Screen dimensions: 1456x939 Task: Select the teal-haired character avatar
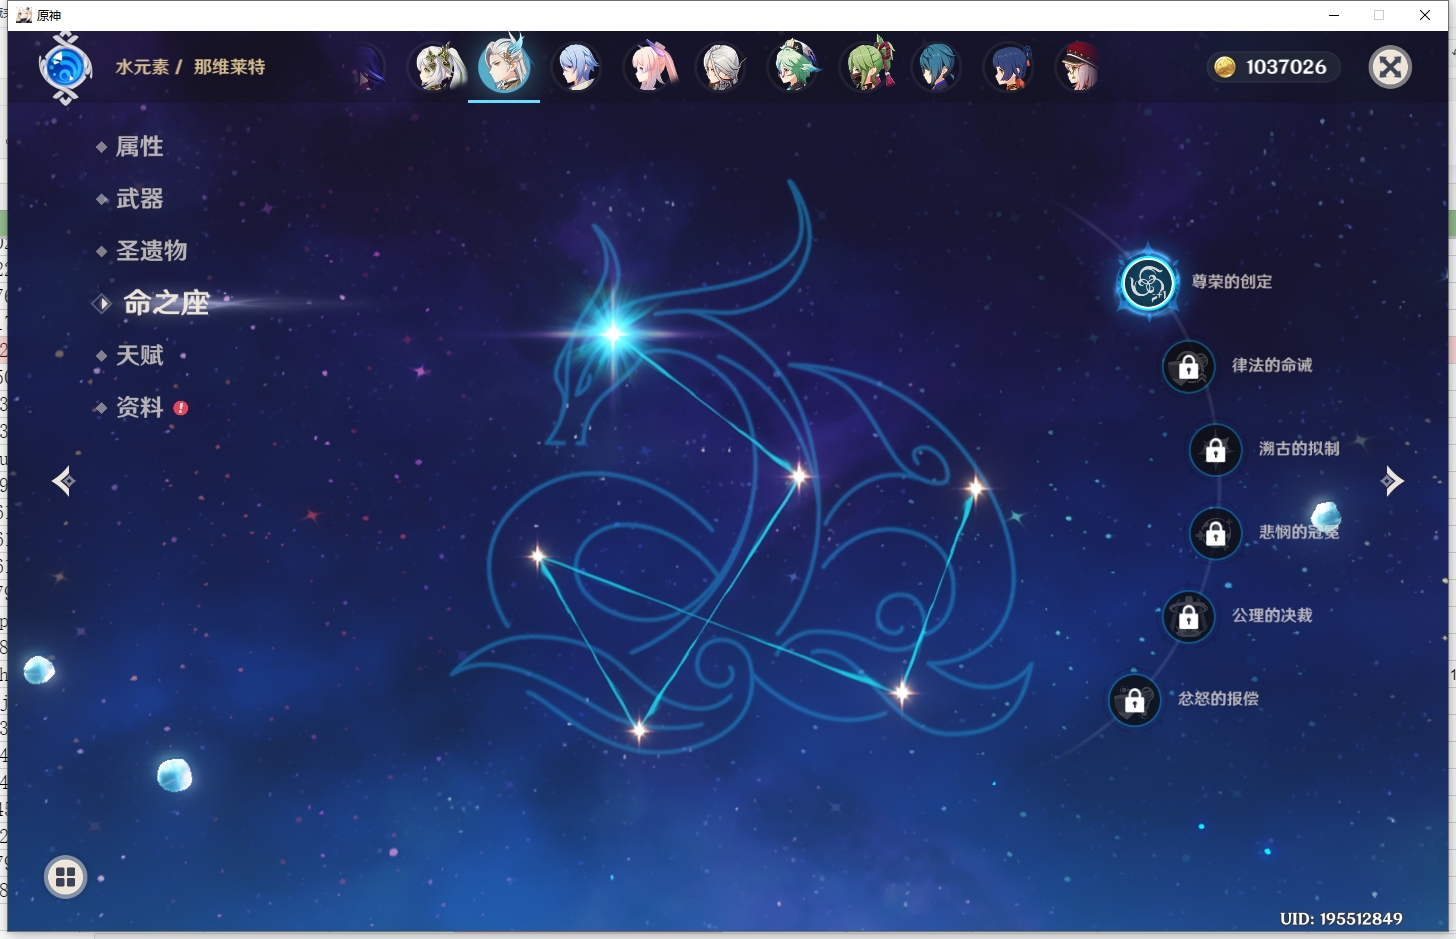pyautogui.click(x=937, y=67)
